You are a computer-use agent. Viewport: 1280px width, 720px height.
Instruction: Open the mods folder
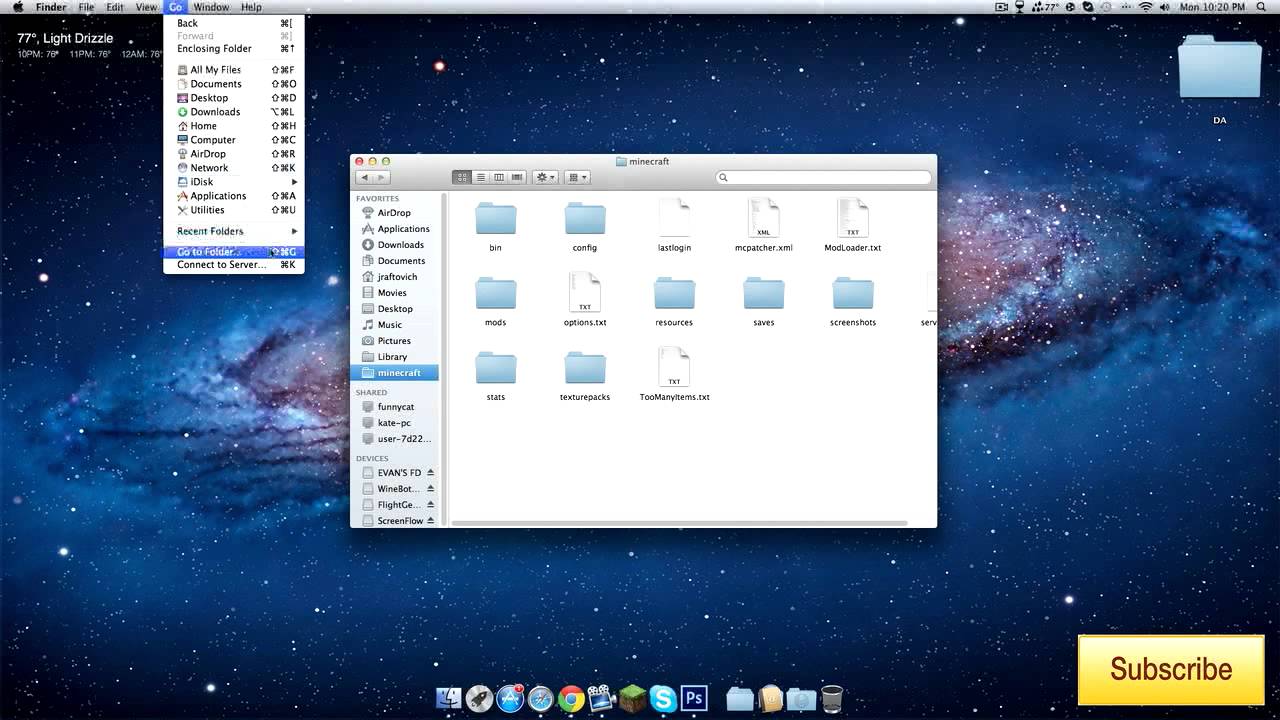coord(495,294)
